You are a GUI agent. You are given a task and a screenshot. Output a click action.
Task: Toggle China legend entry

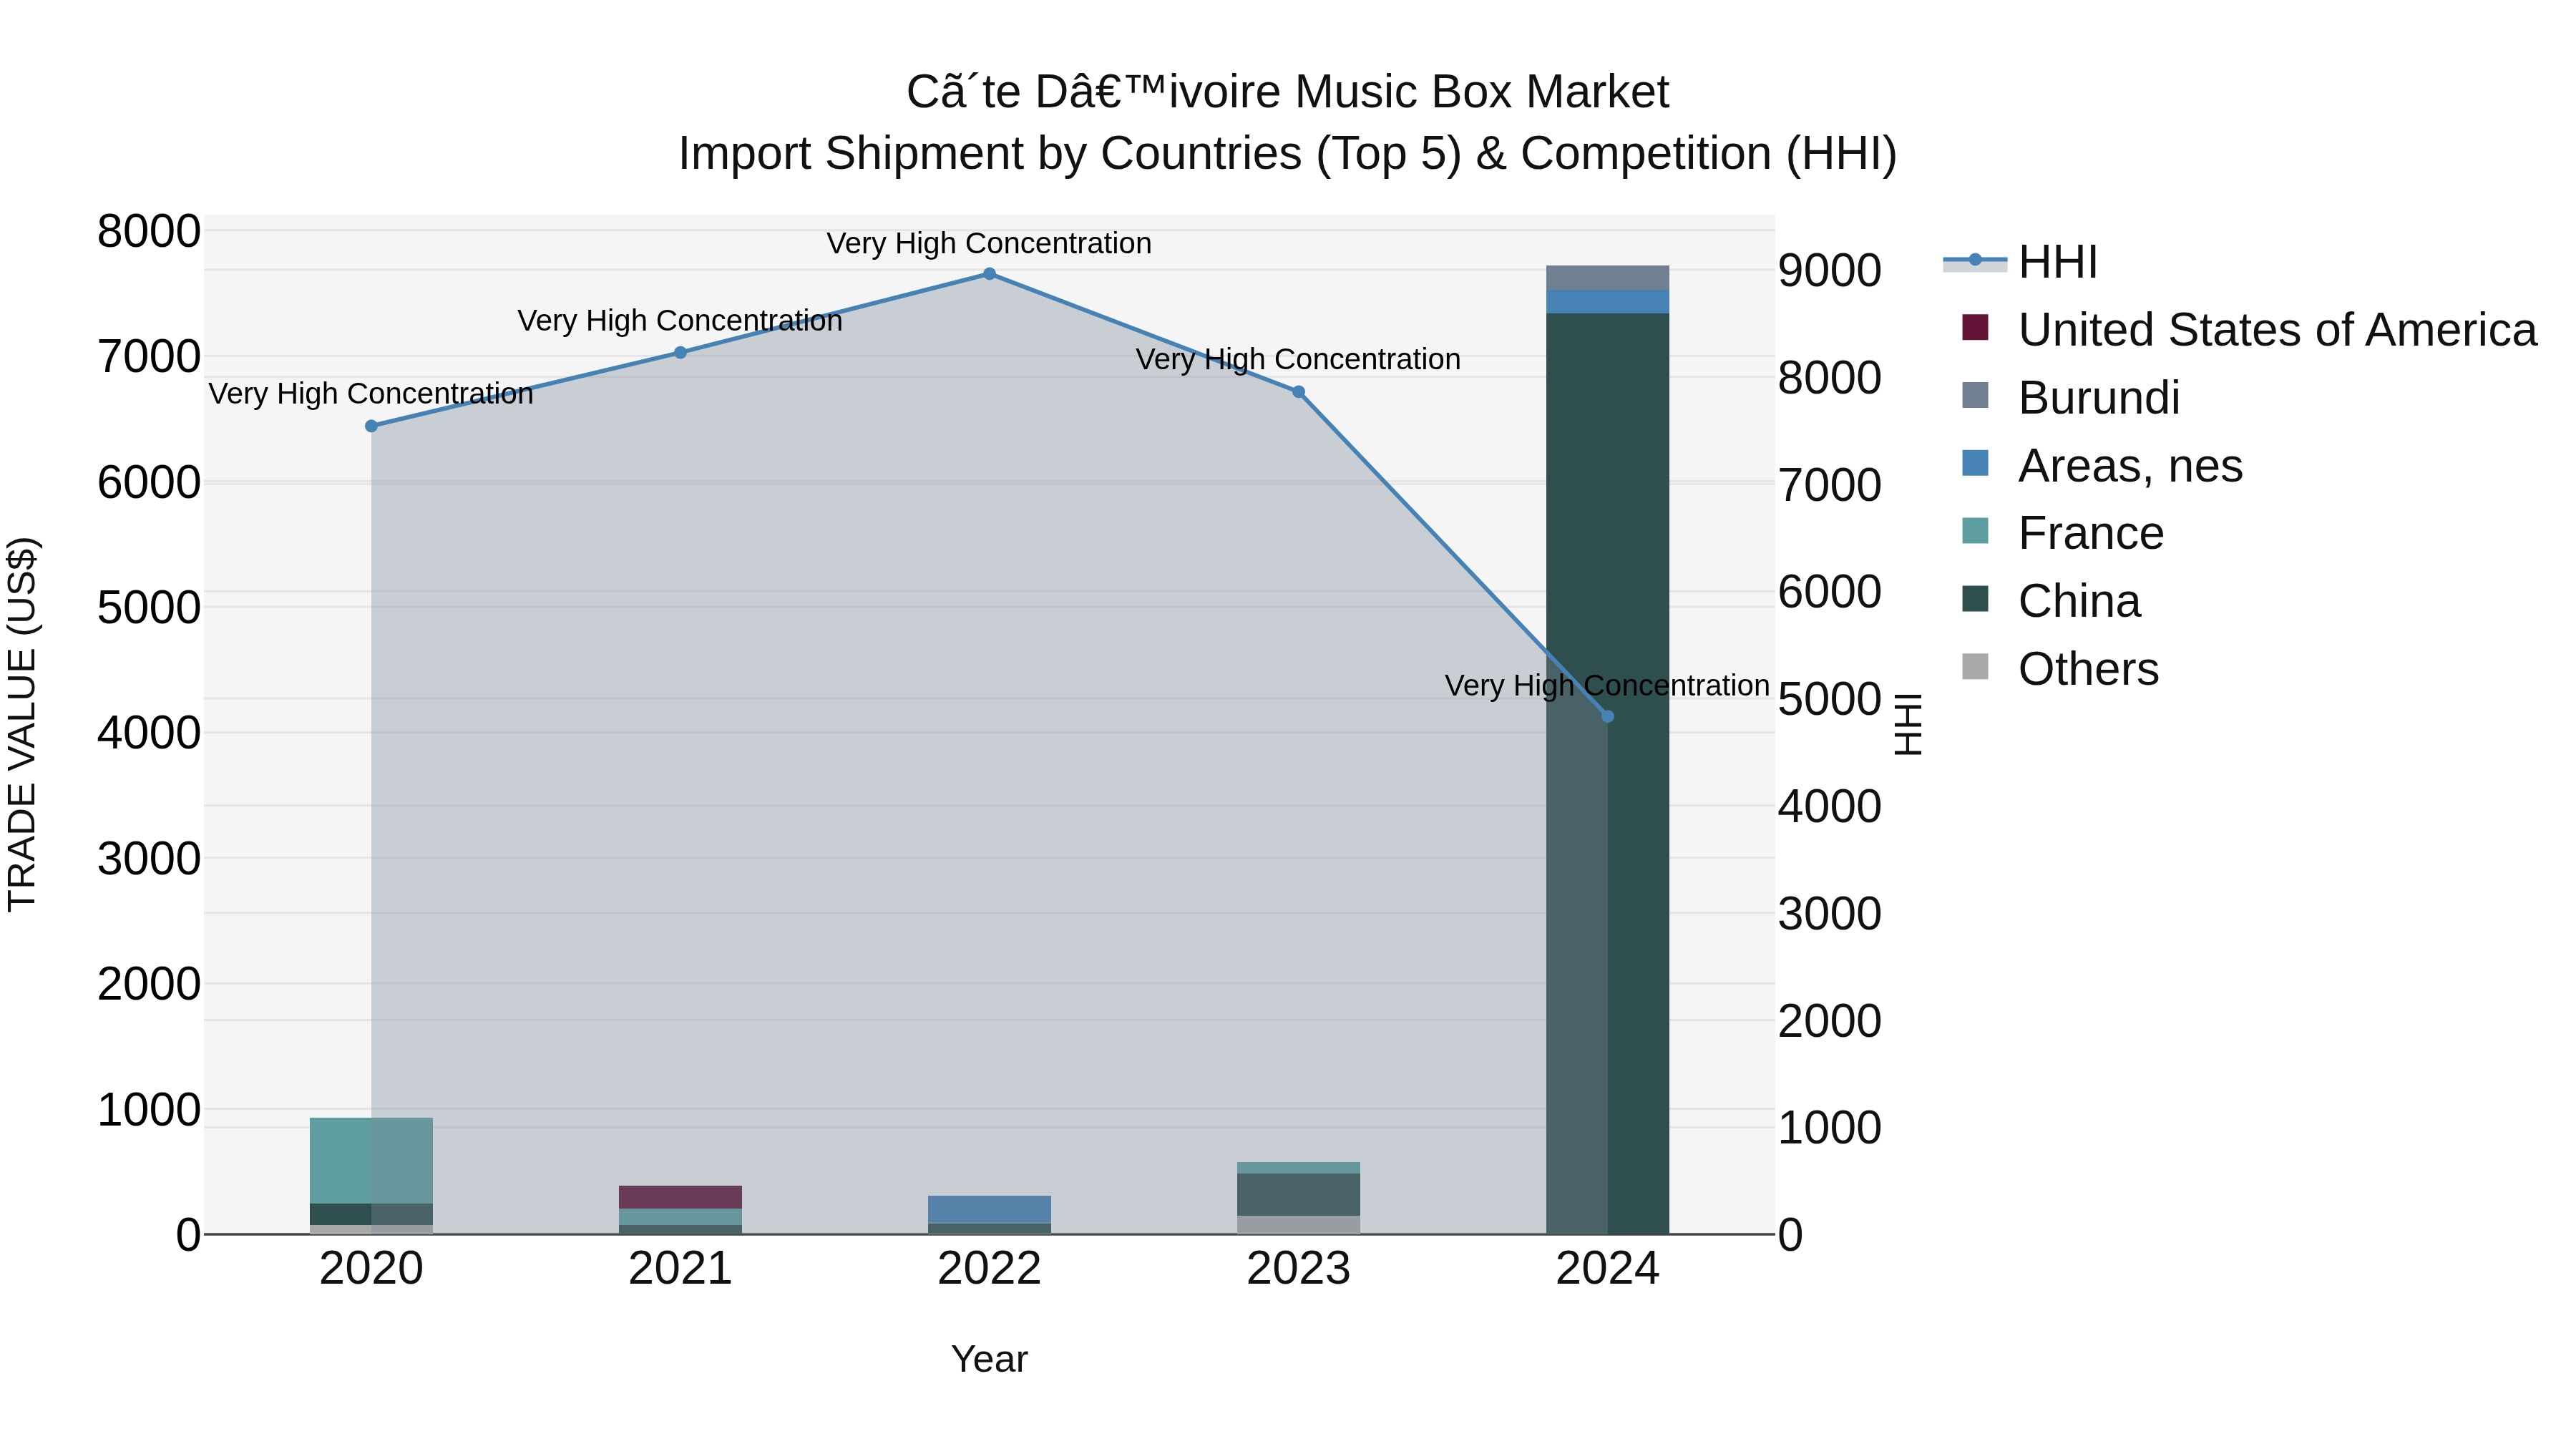(2051, 601)
